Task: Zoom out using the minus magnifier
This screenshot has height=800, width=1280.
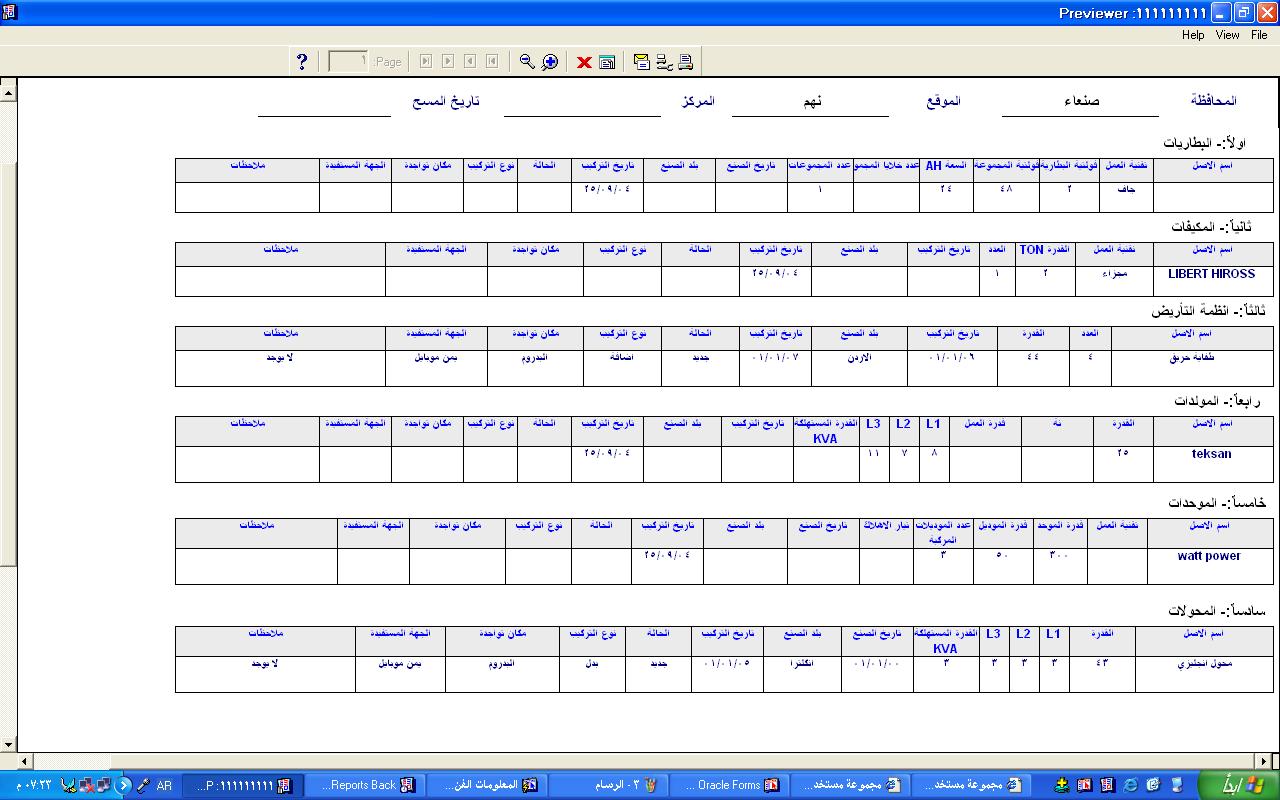Action: [527, 62]
